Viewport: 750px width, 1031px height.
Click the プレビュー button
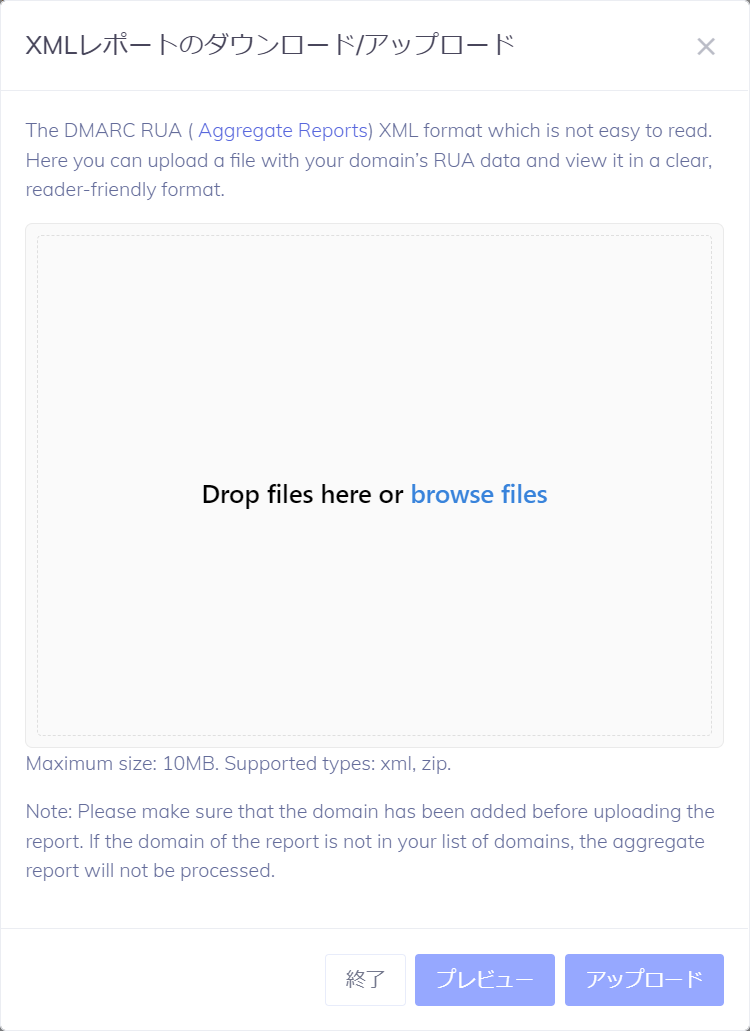click(485, 980)
